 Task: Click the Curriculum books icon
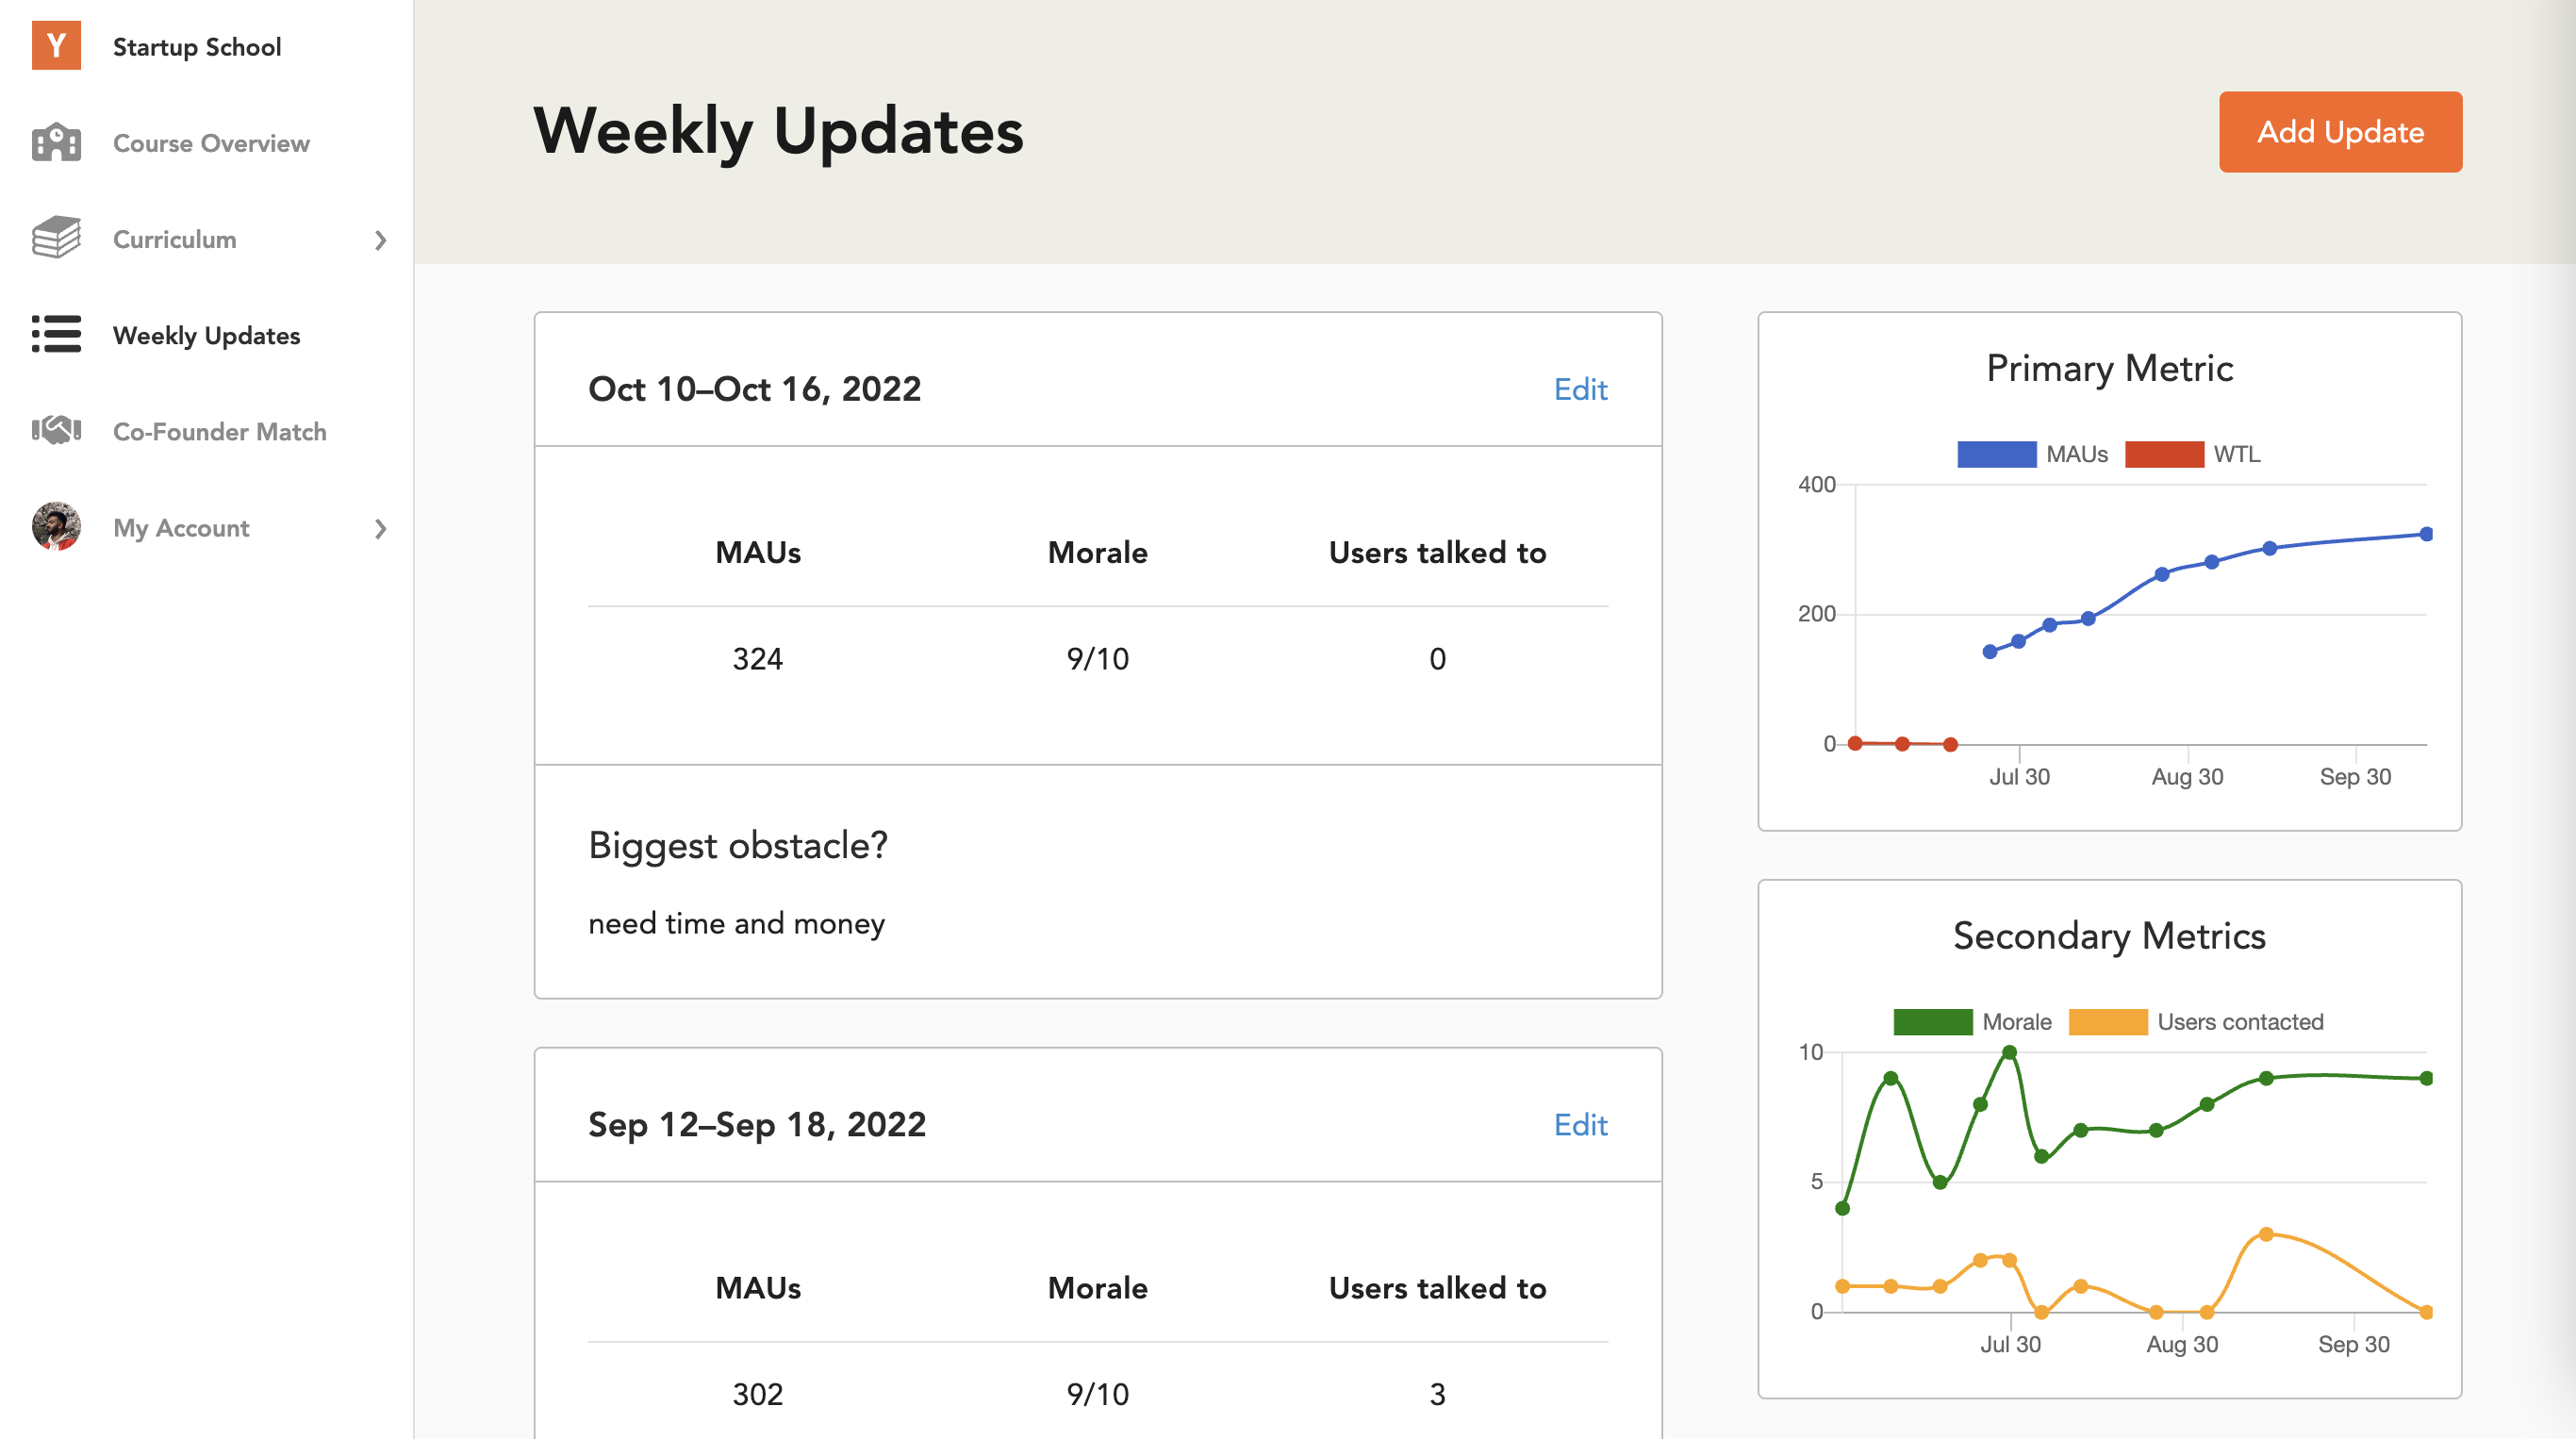(56, 238)
